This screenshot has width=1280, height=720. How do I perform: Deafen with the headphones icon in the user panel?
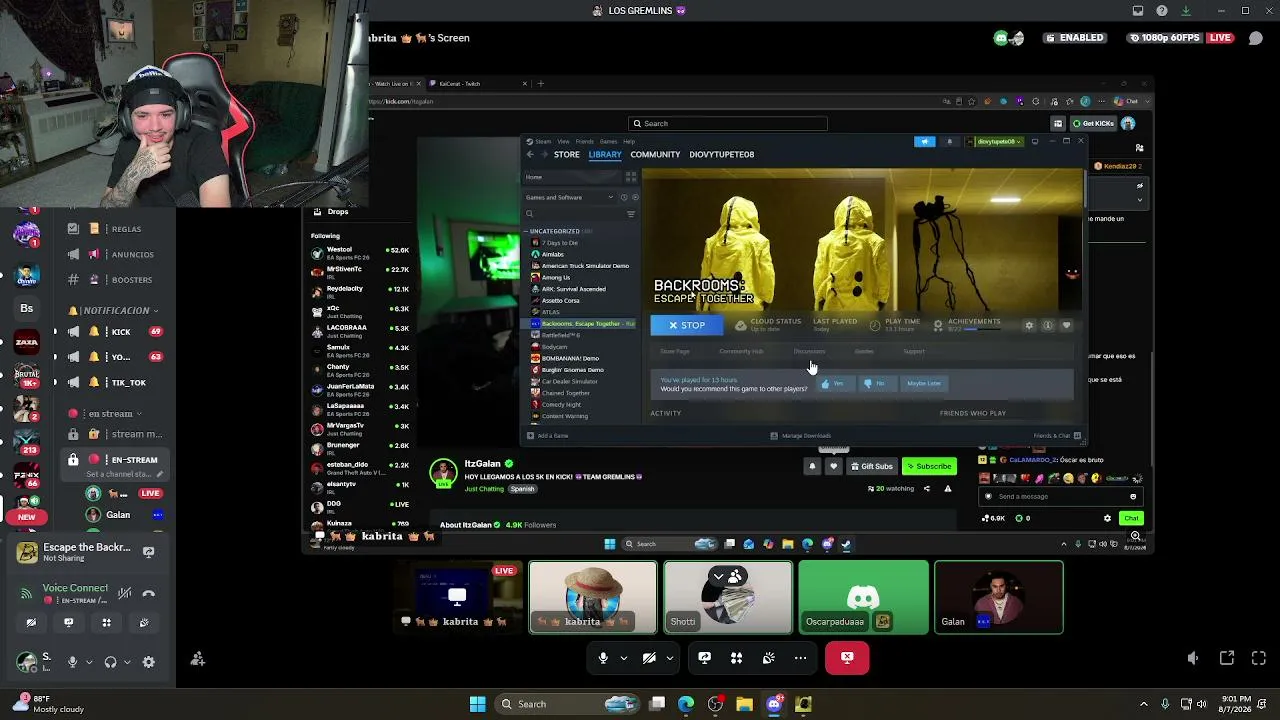click(111, 662)
